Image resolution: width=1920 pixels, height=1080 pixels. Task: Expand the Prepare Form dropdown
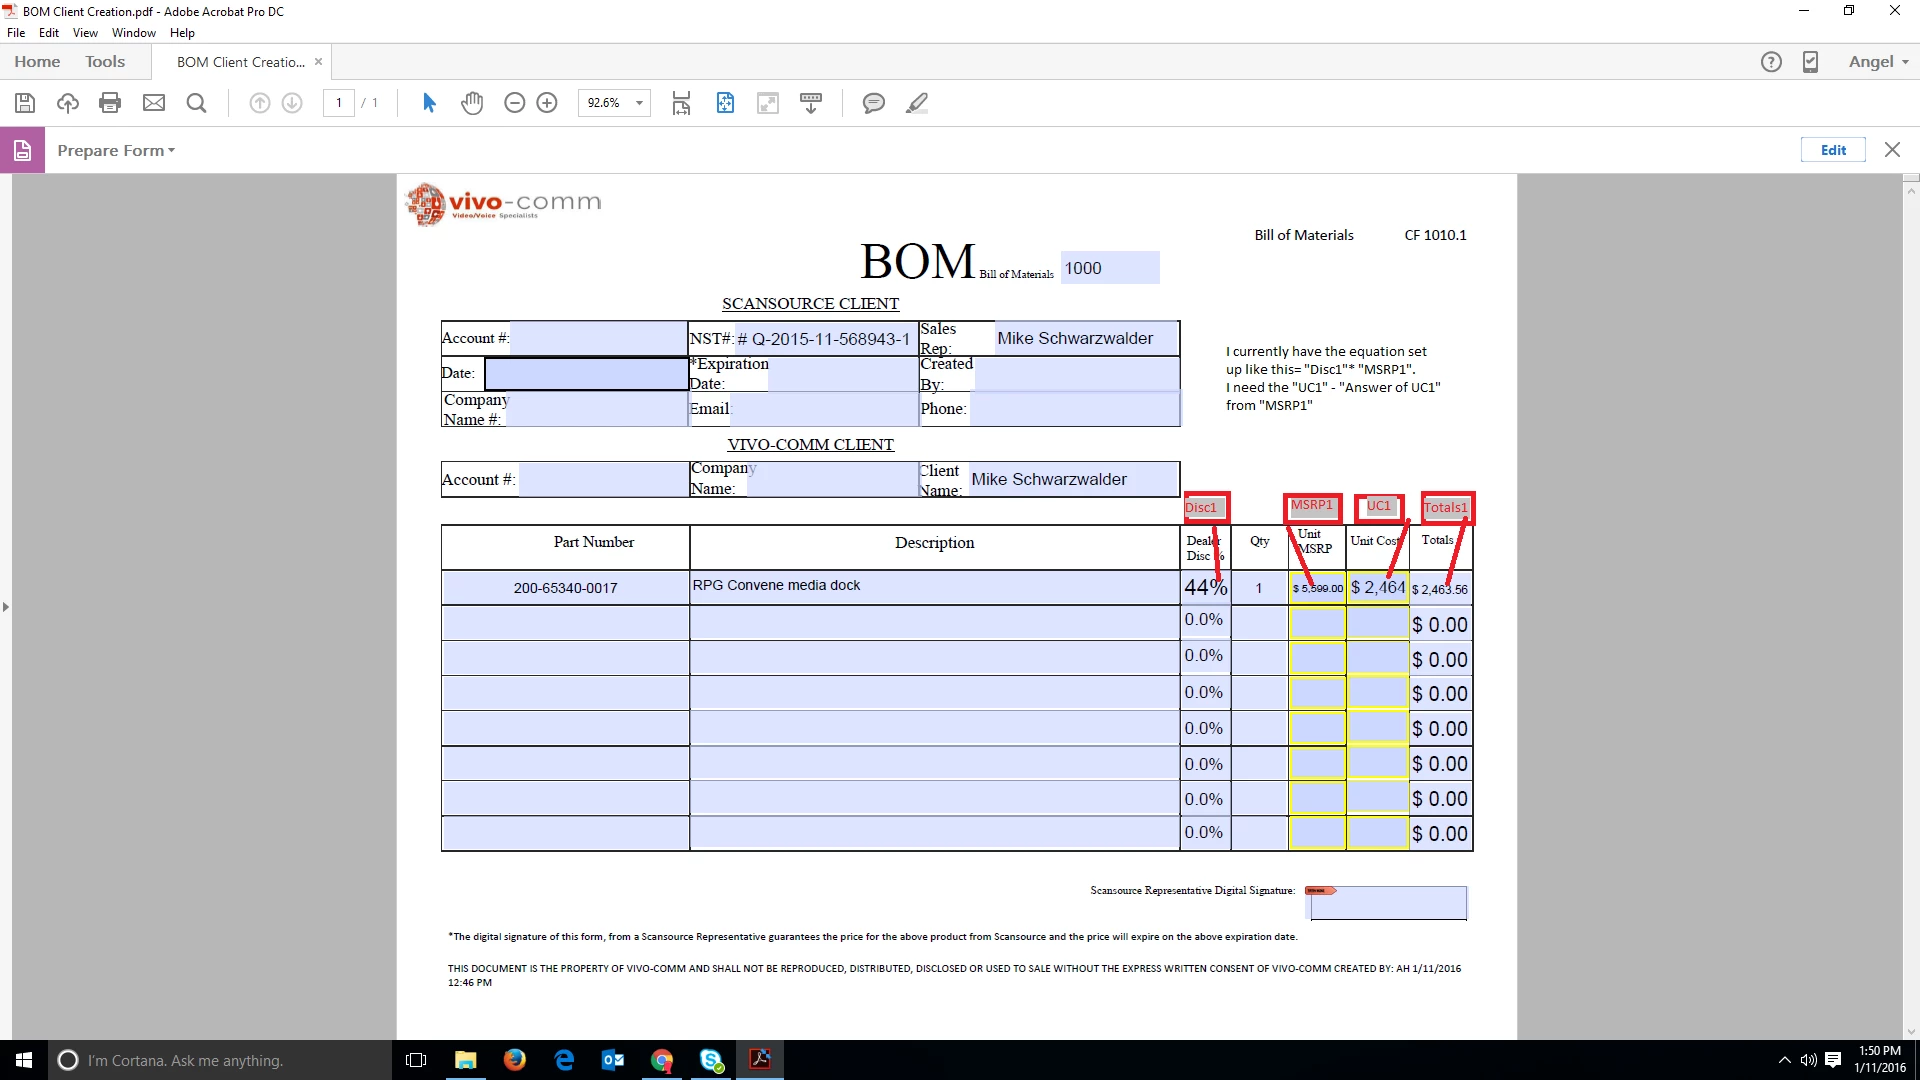(116, 150)
